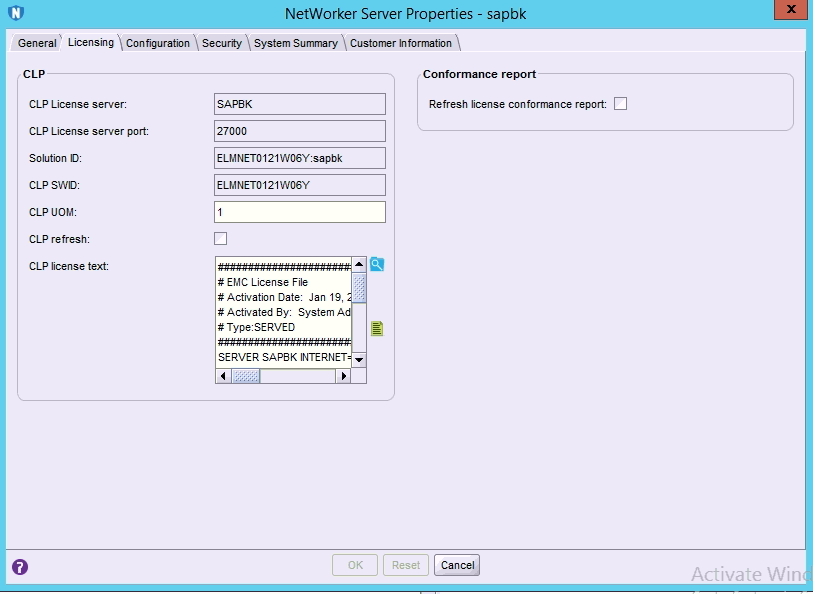Click the green document icon beside license text
The height and width of the screenshot is (594, 813).
377,329
